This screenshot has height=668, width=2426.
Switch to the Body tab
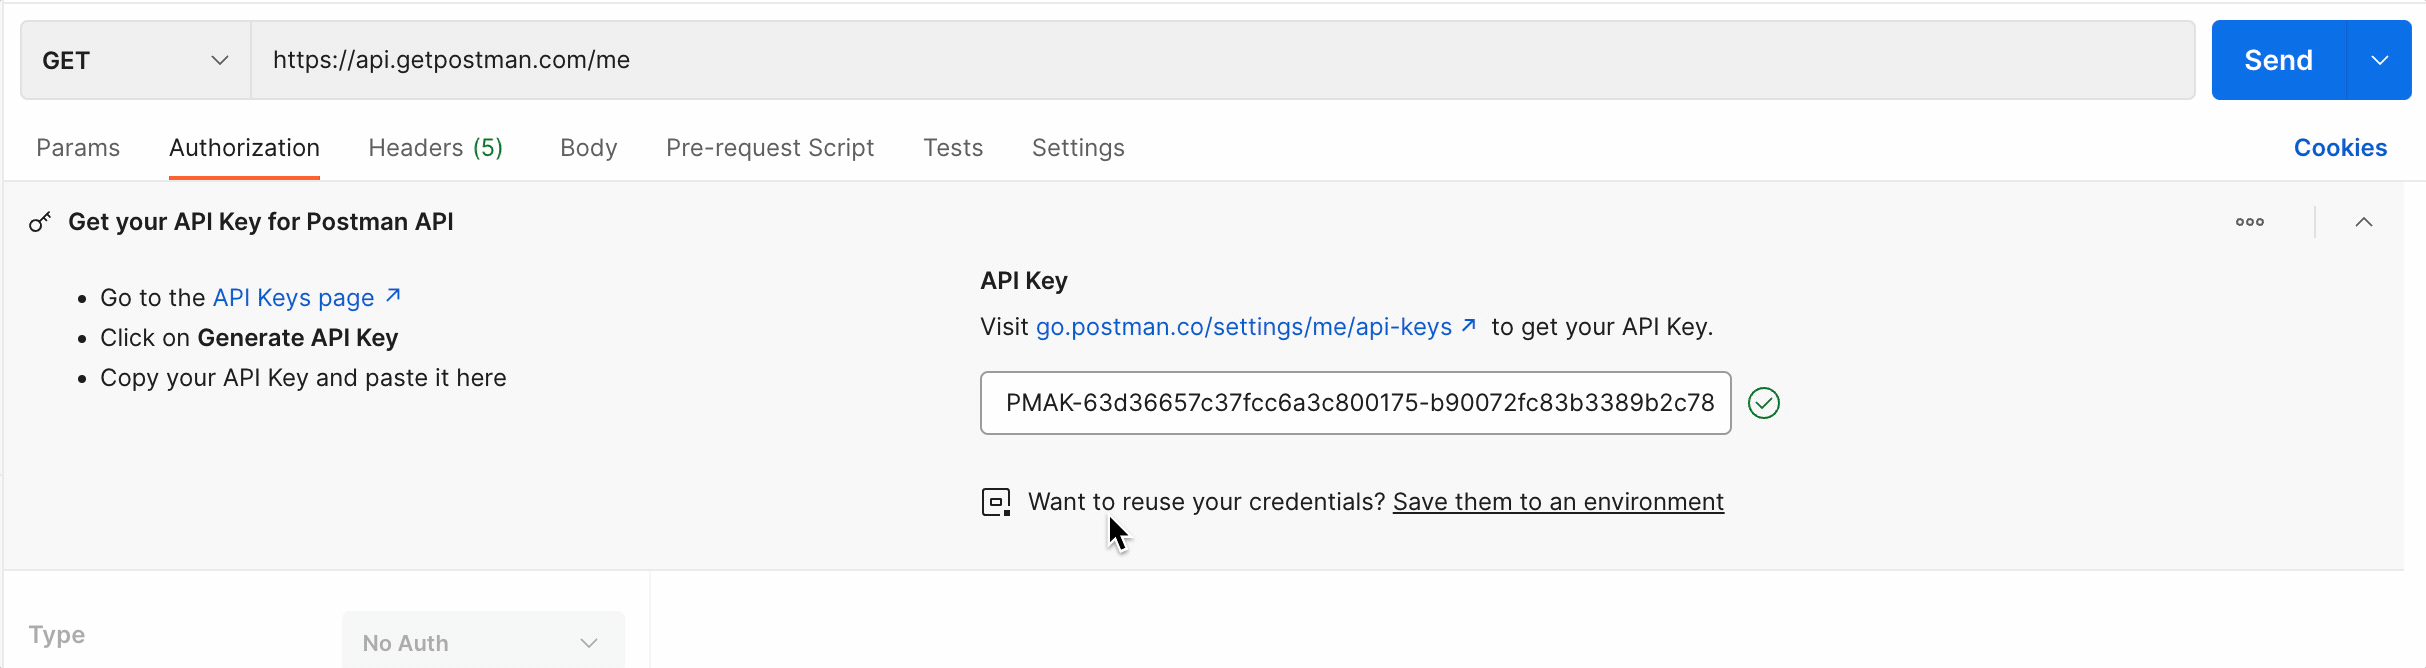tap(588, 148)
